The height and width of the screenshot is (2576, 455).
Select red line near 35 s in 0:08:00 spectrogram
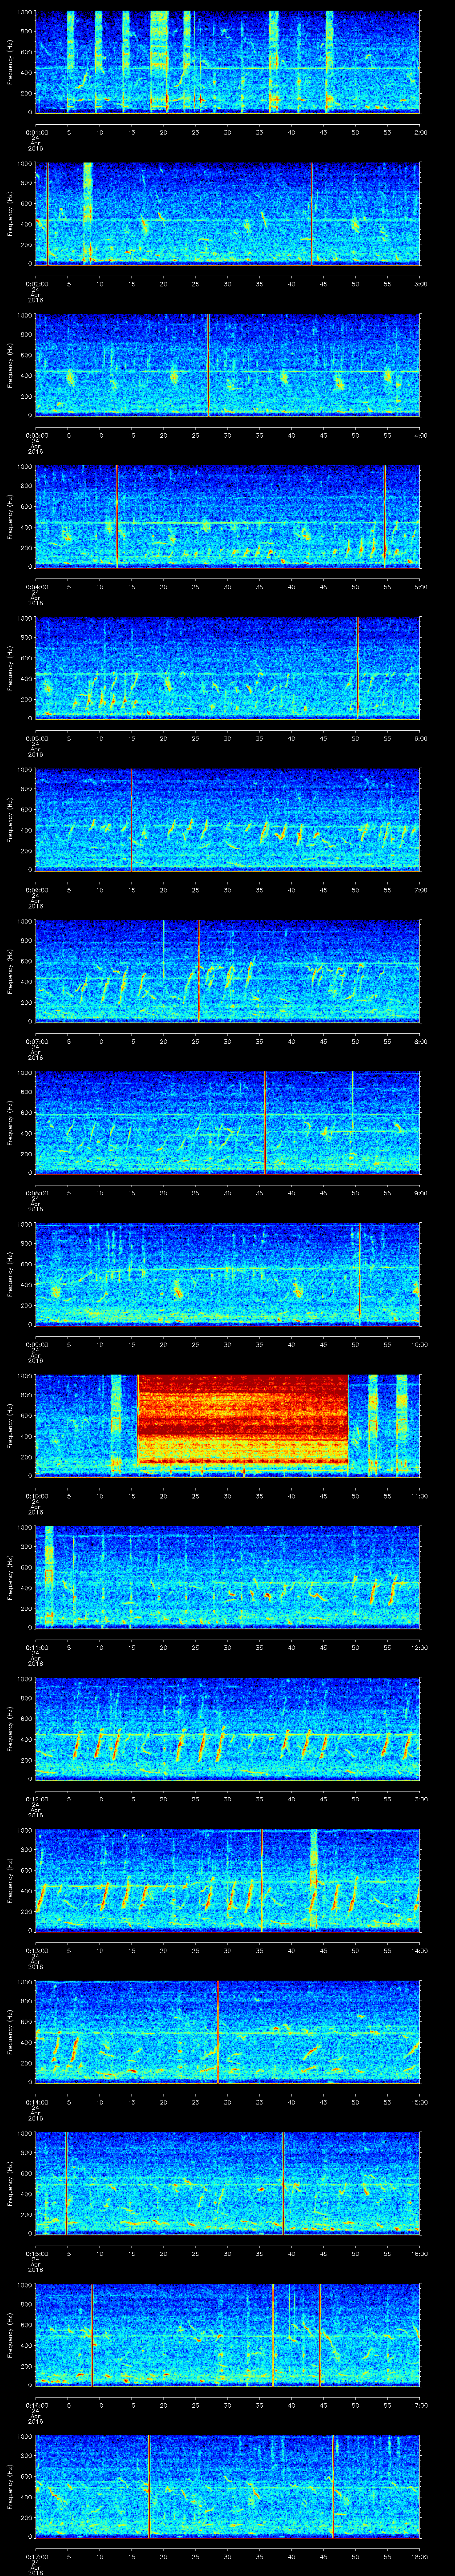[x=265, y=1121]
